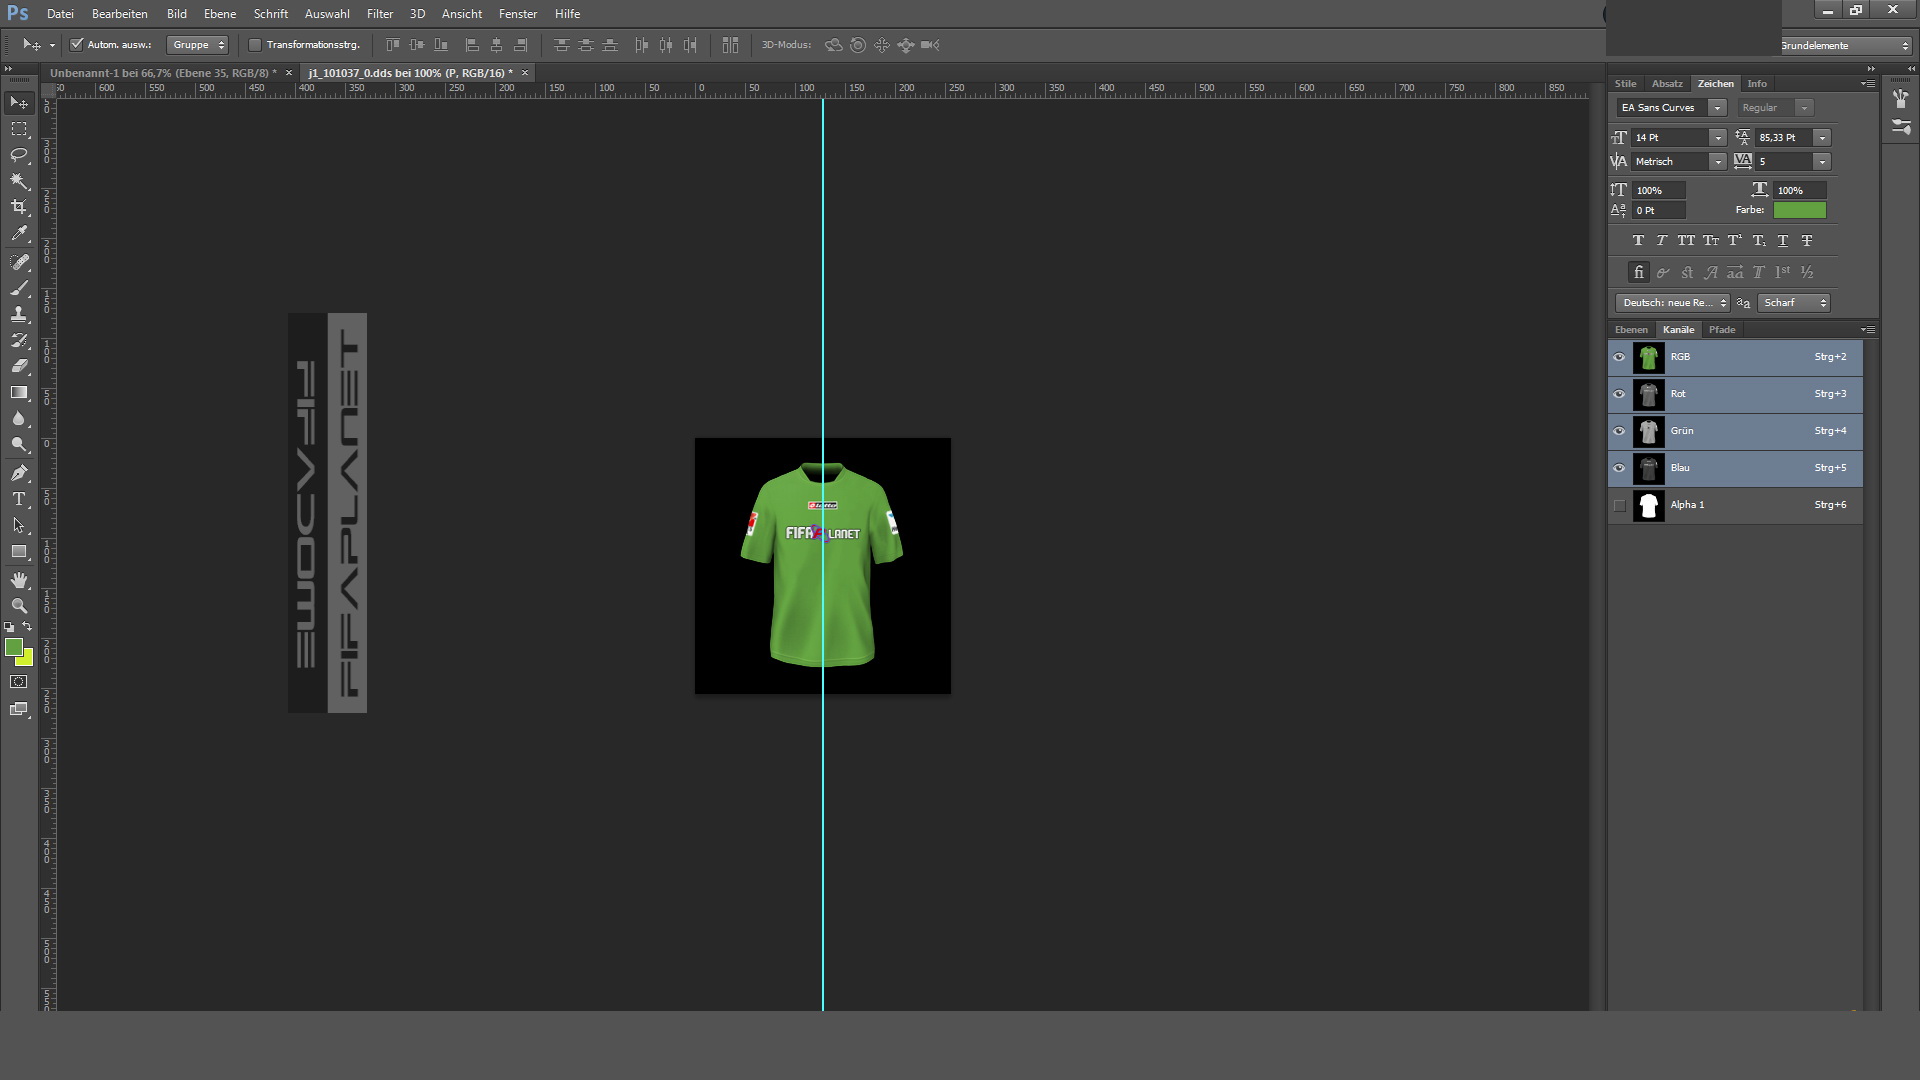The height and width of the screenshot is (1080, 1920).
Task: Select the Hand tool
Action: 19,580
